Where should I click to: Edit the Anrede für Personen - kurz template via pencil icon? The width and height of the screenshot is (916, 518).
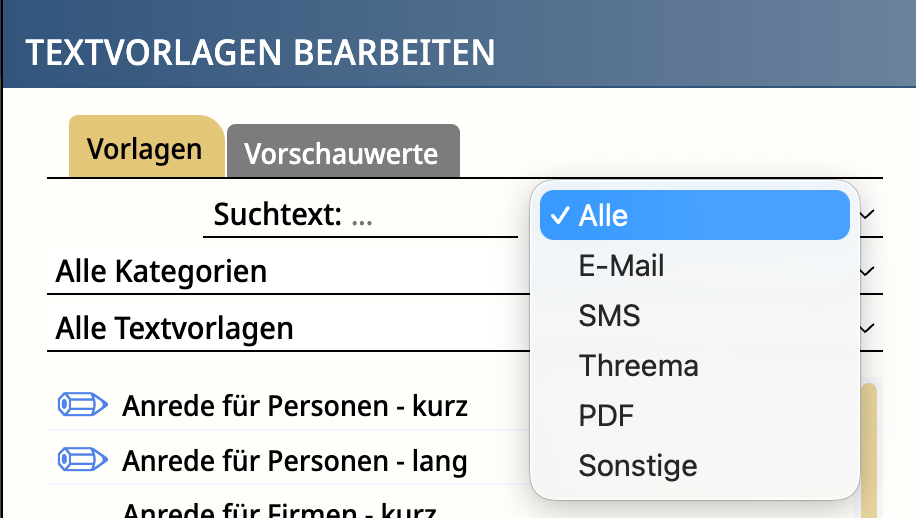point(82,405)
